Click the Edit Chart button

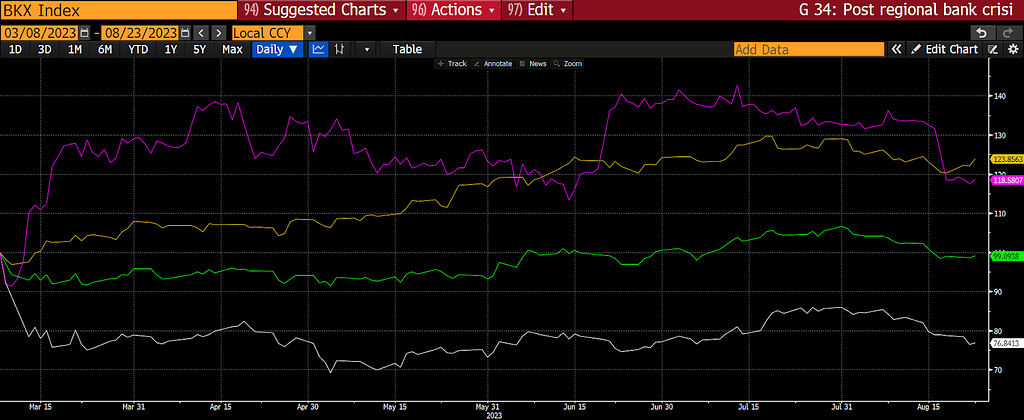pyautogui.click(x=945, y=50)
